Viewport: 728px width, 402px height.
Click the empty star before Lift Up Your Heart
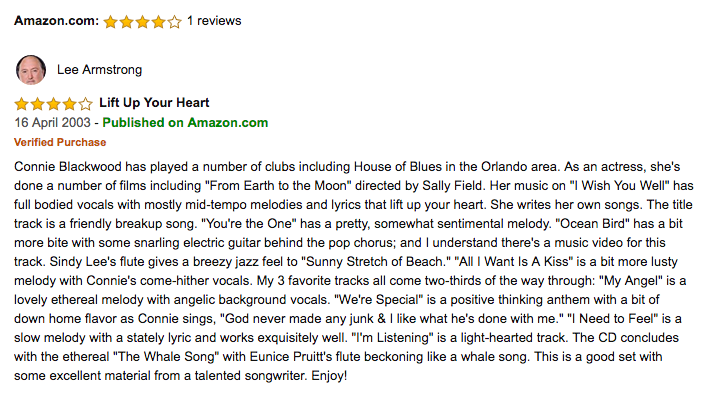85,104
